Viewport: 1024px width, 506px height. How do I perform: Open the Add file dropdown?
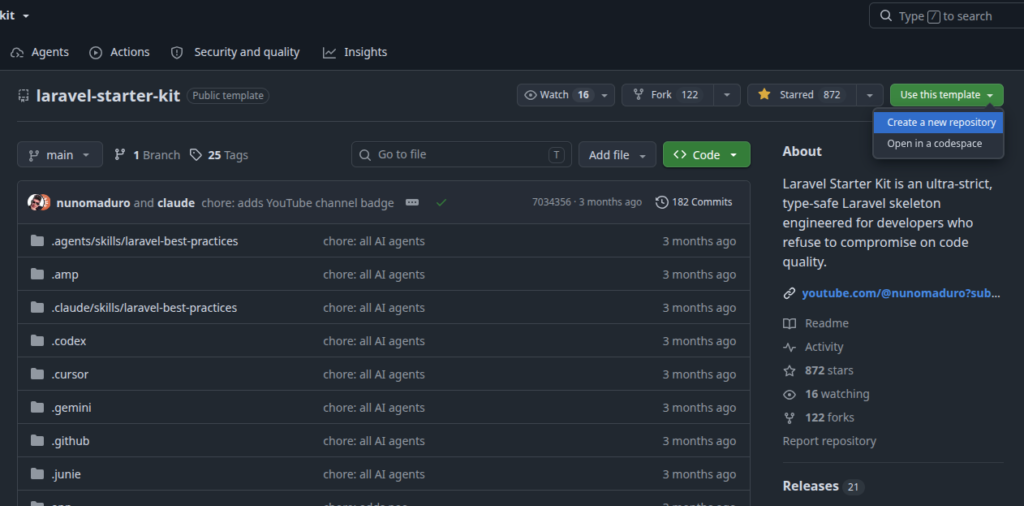click(617, 155)
